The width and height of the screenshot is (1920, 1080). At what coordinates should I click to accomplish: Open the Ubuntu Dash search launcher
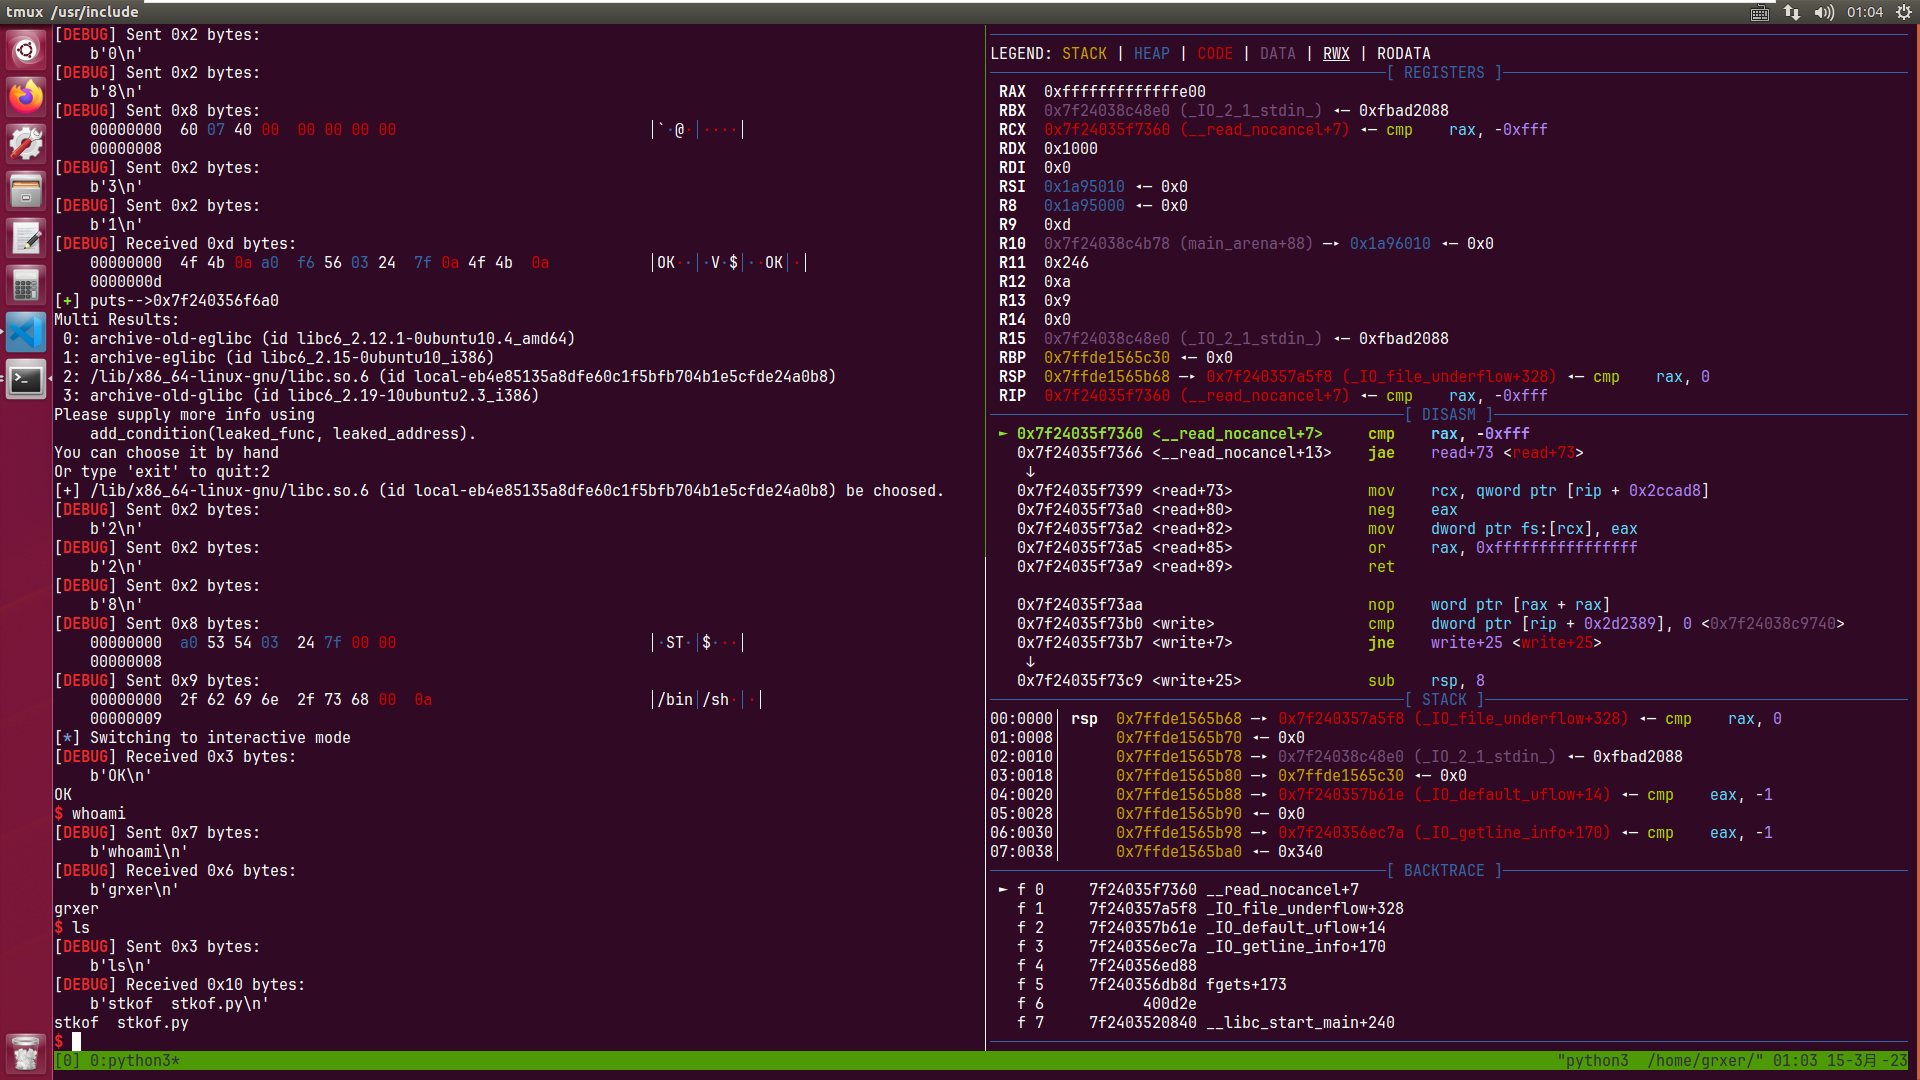(x=26, y=49)
